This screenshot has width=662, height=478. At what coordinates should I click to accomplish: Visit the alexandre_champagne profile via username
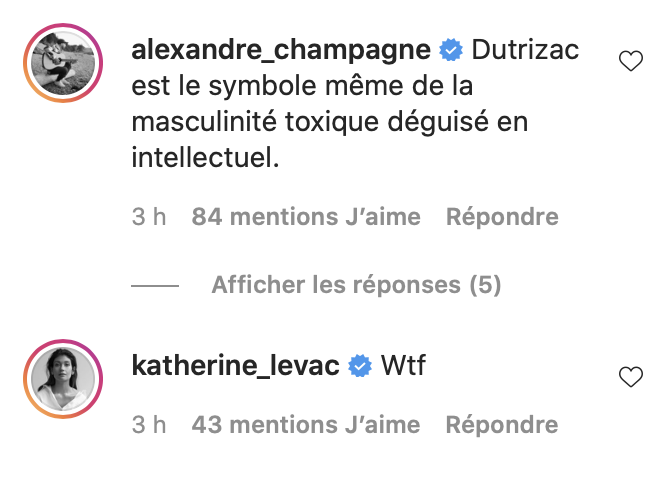click(281, 50)
